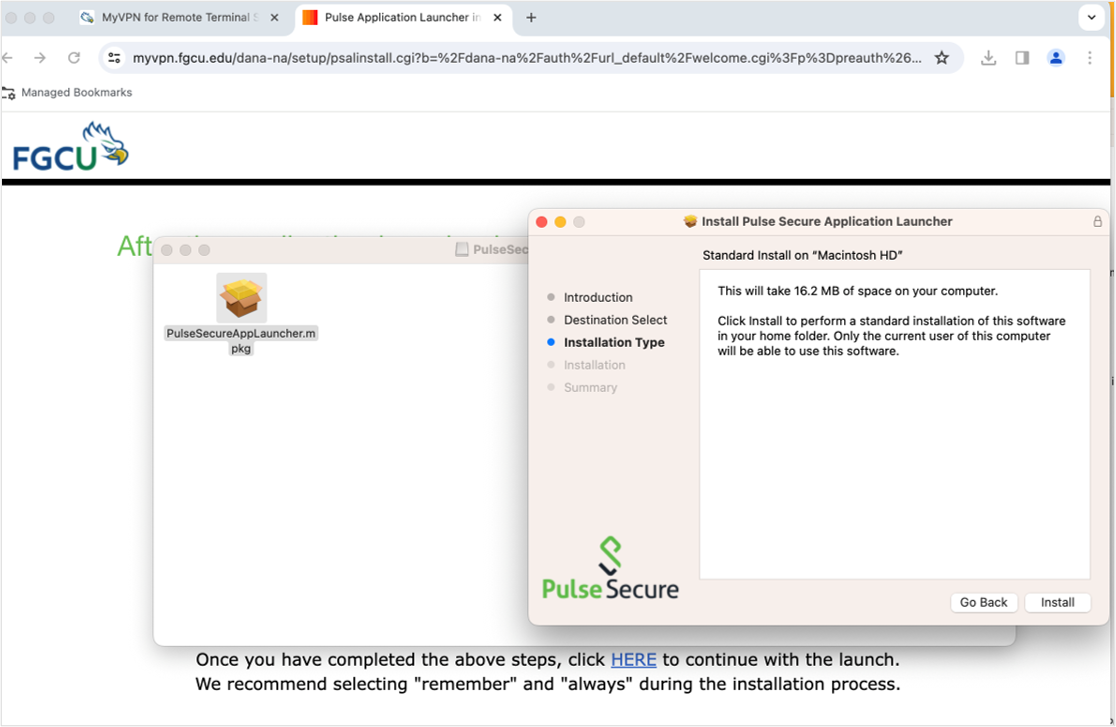Click the Pulse Secure logo in the installer
The height and width of the screenshot is (727, 1116).
pos(610,564)
